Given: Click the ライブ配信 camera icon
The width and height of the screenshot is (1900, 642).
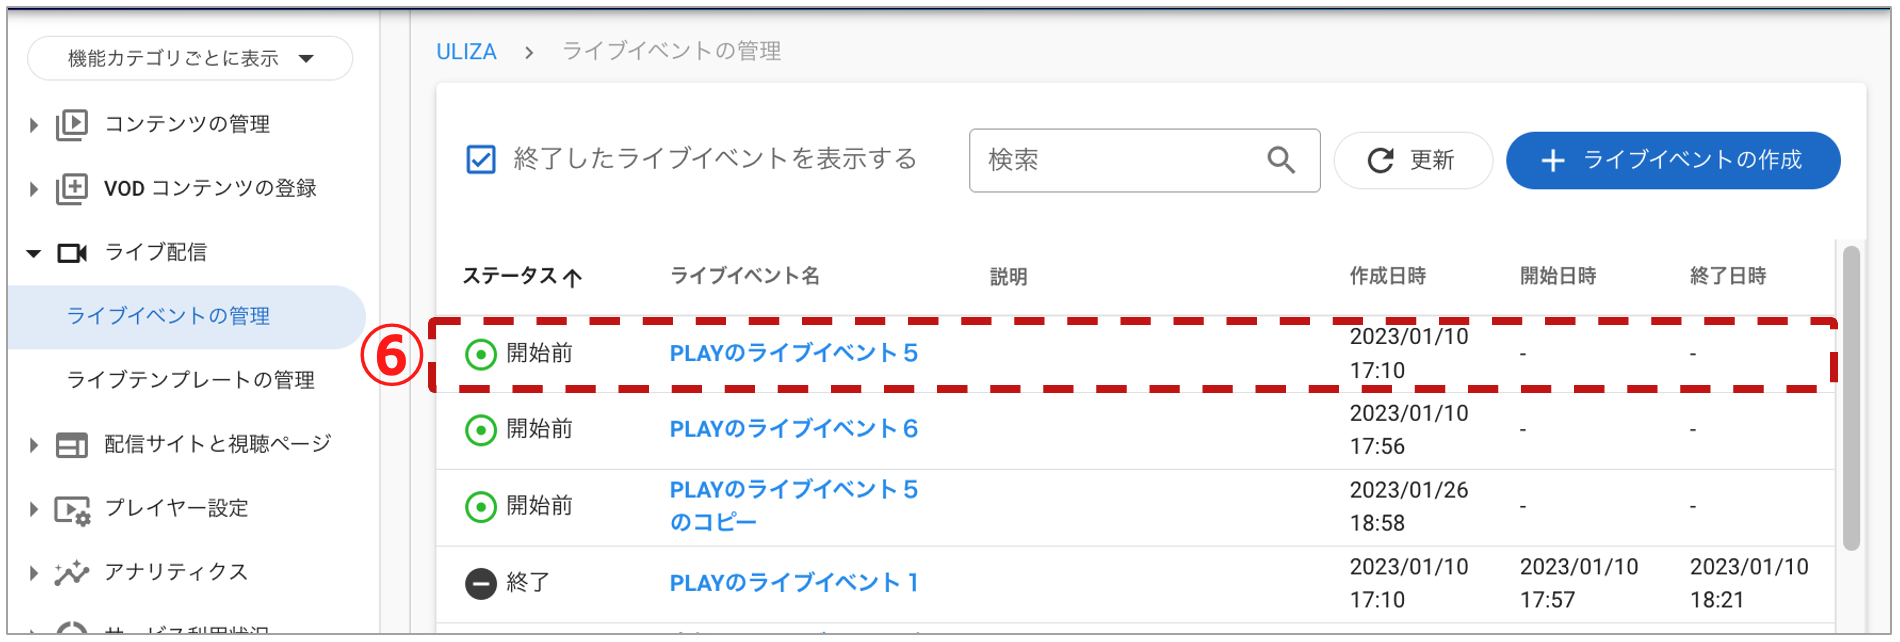Looking at the screenshot, I should (x=72, y=253).
